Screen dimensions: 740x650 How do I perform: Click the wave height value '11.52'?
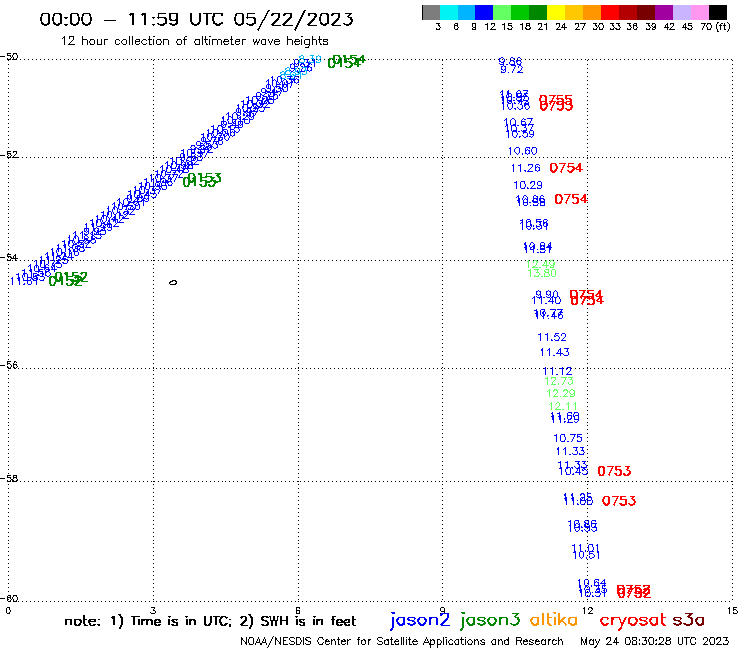[552, 337]
